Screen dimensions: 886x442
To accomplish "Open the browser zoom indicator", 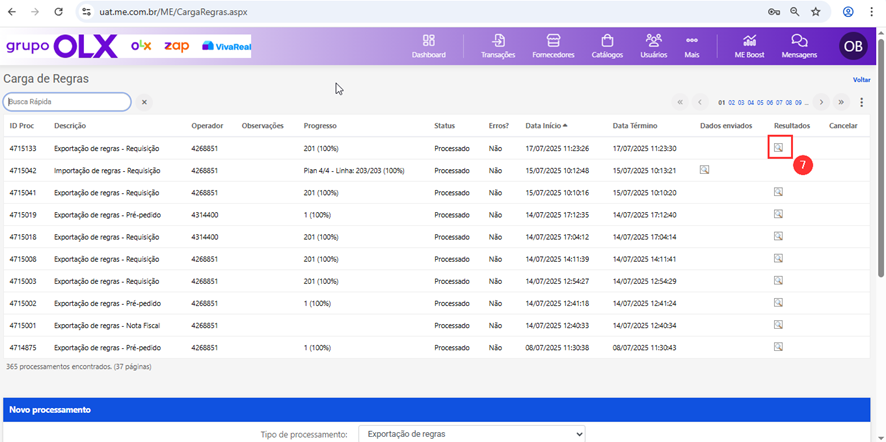I will pos(795,11).
